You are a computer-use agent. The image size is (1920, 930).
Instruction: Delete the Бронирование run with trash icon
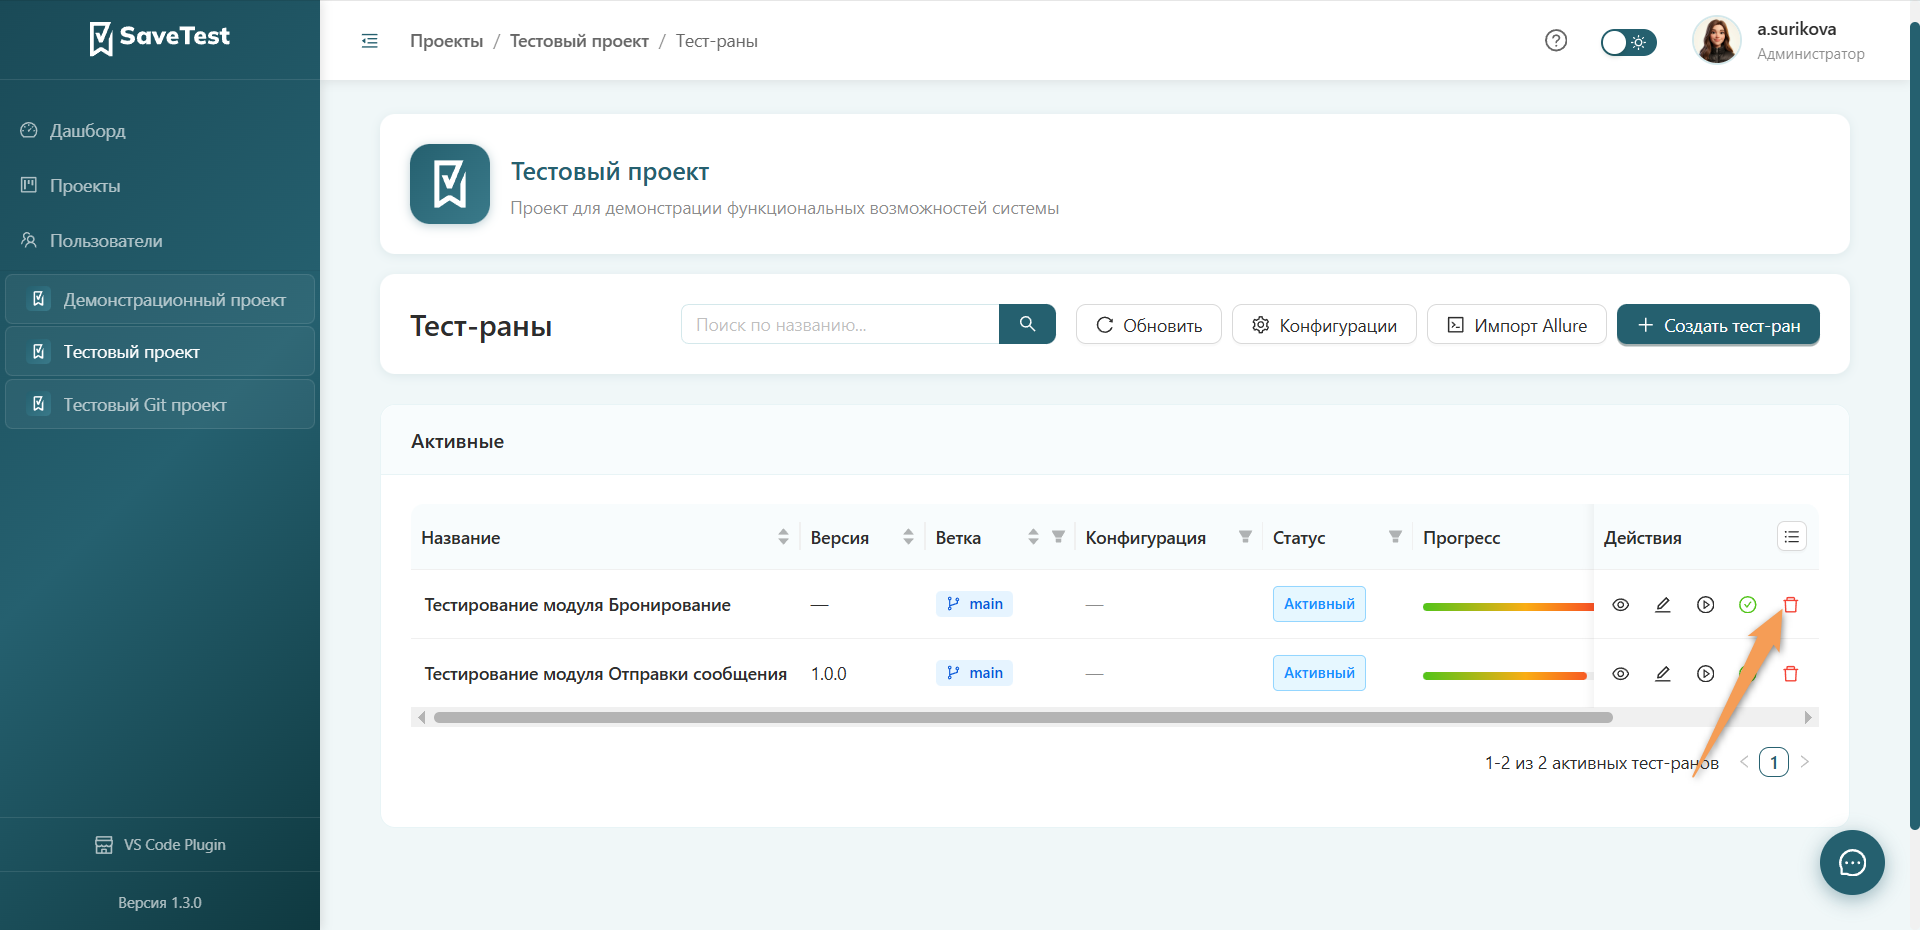pos(1791,605)
